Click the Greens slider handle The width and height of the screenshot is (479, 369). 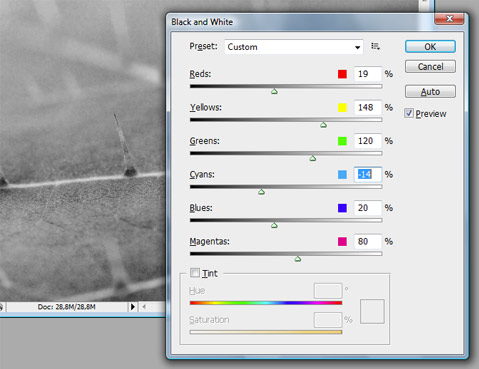coord(313,158)
